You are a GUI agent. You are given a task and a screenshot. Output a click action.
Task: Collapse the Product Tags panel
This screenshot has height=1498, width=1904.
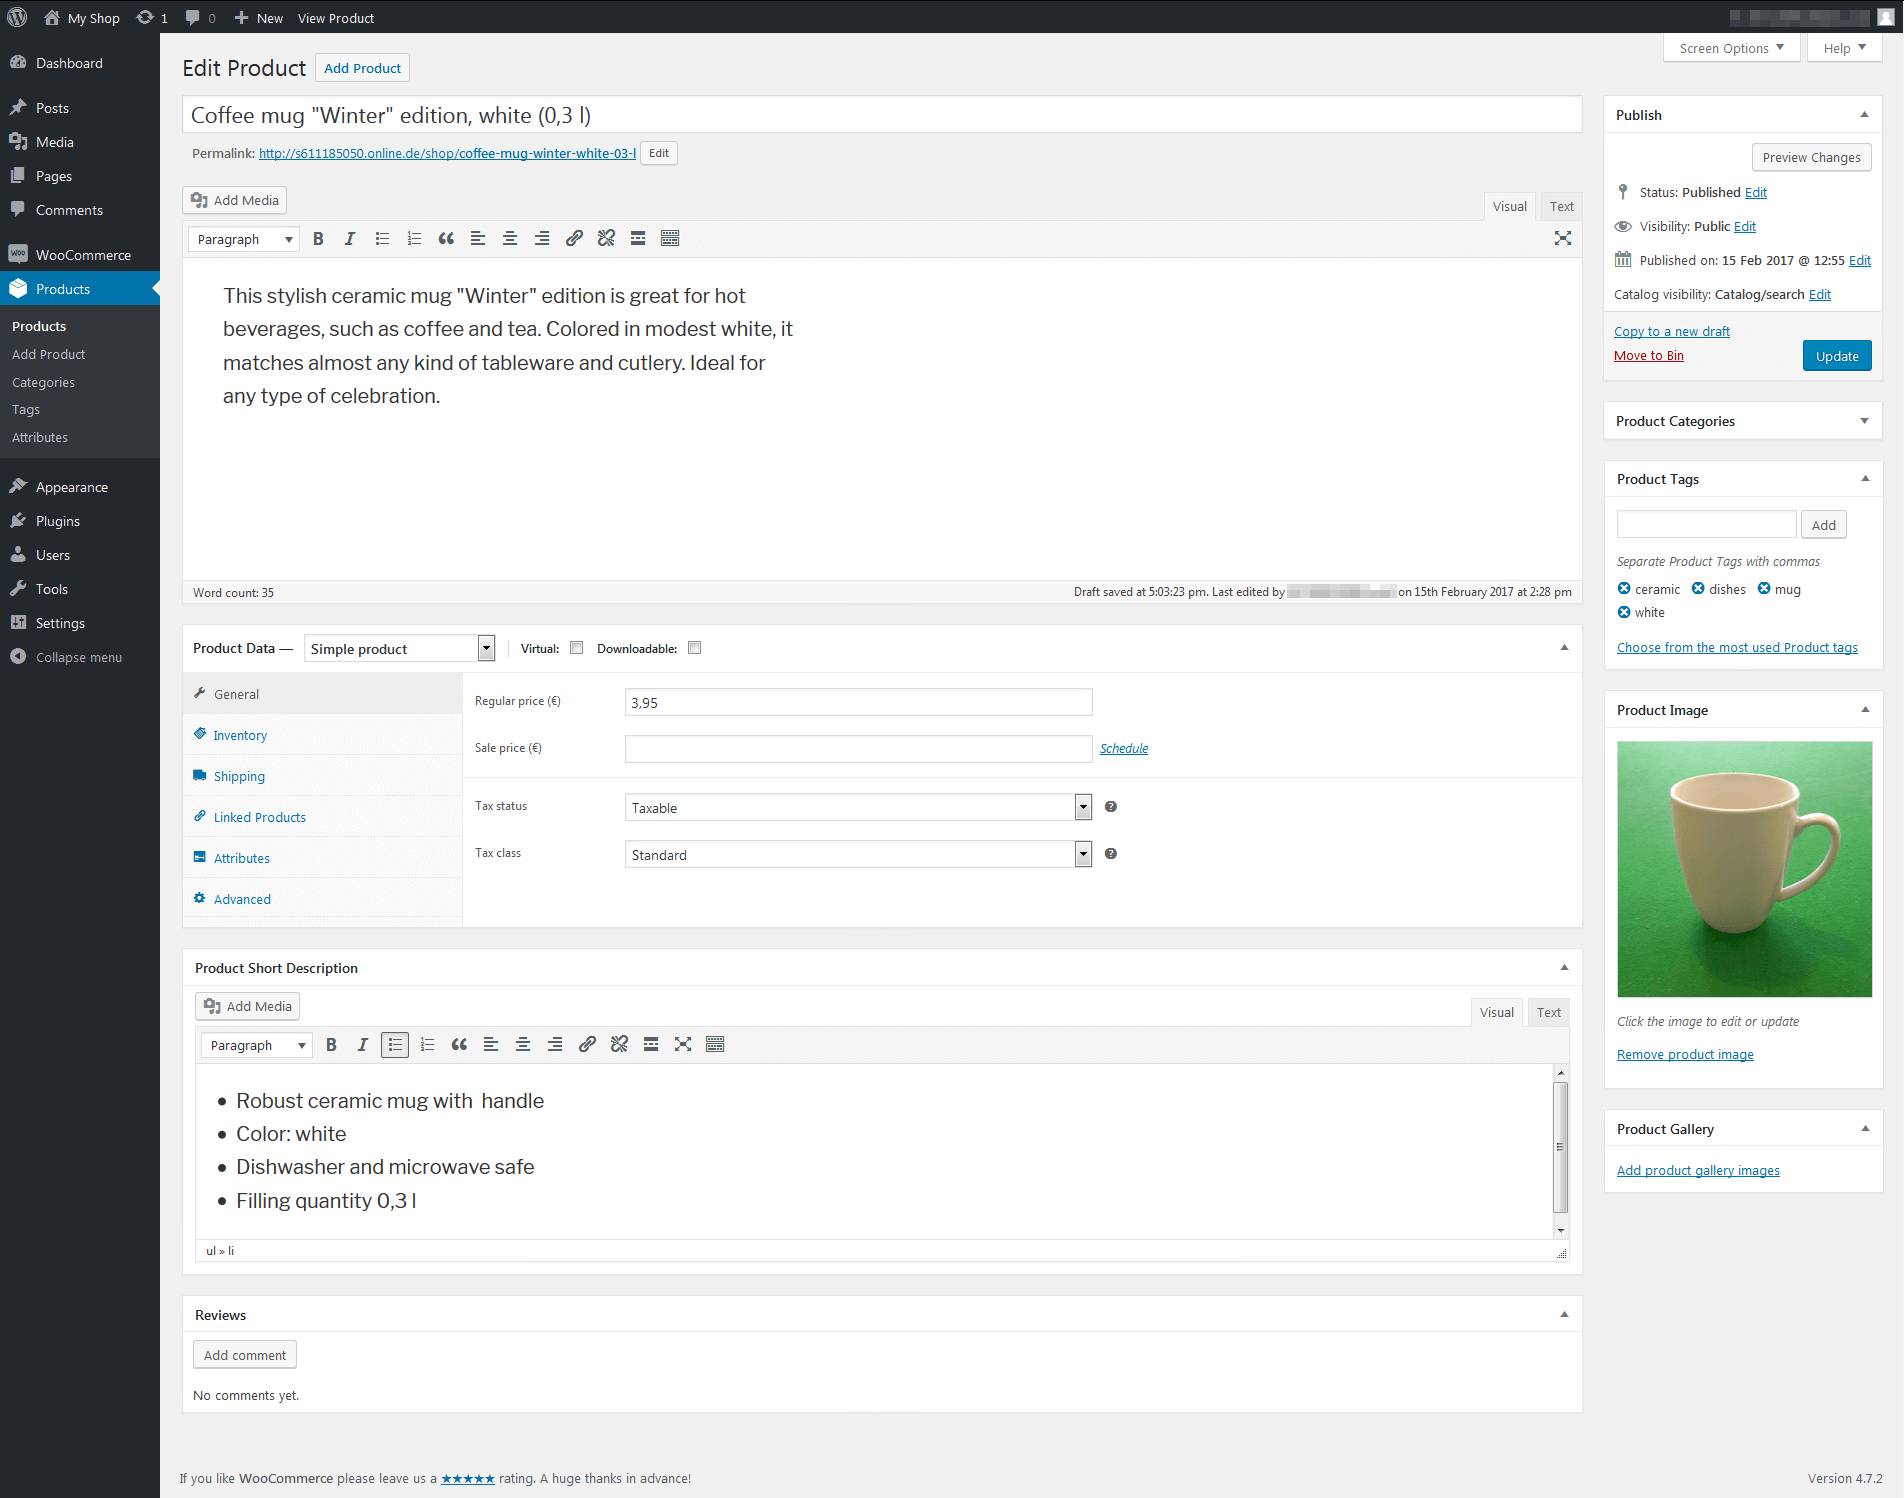1864,479
